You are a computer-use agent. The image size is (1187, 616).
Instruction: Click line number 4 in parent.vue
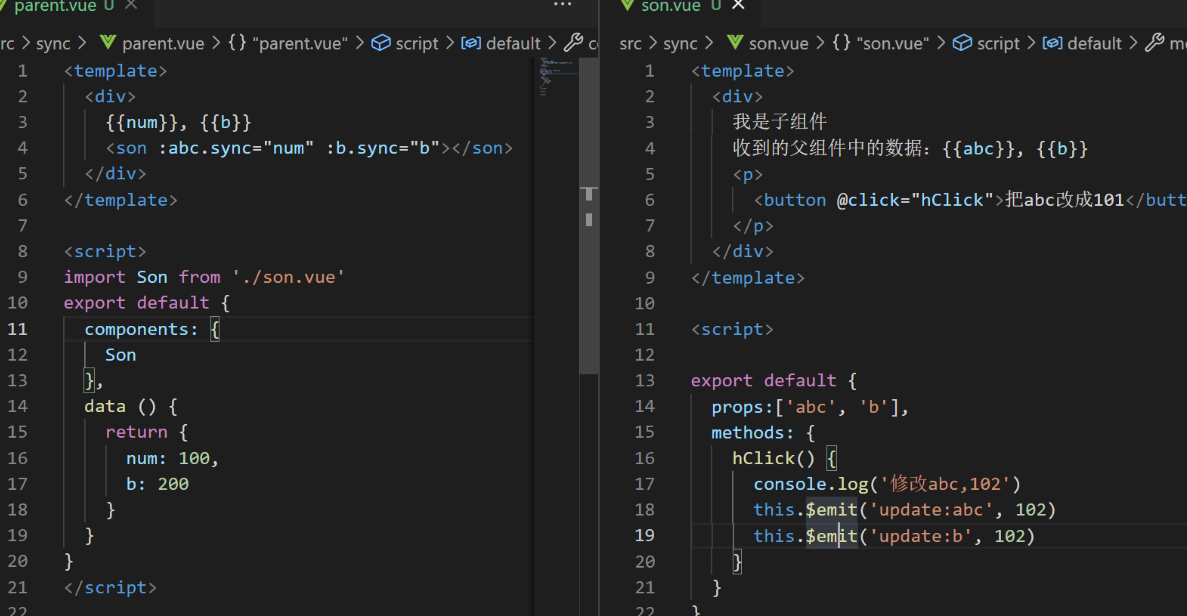click(23, 148)
